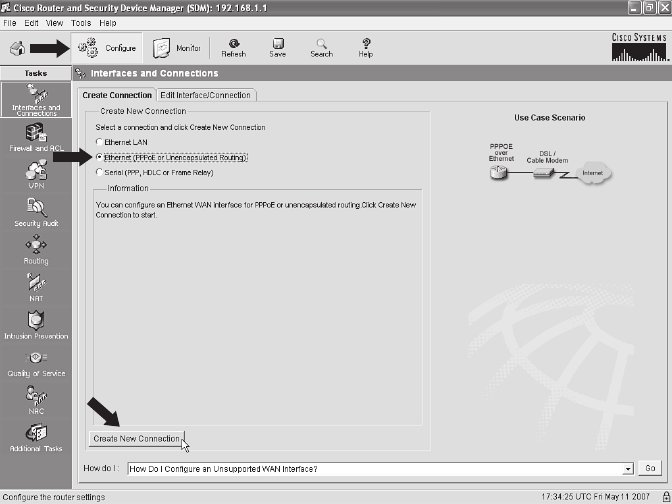
Task: Switch to Monitor mode
Action: click(177, 48)
